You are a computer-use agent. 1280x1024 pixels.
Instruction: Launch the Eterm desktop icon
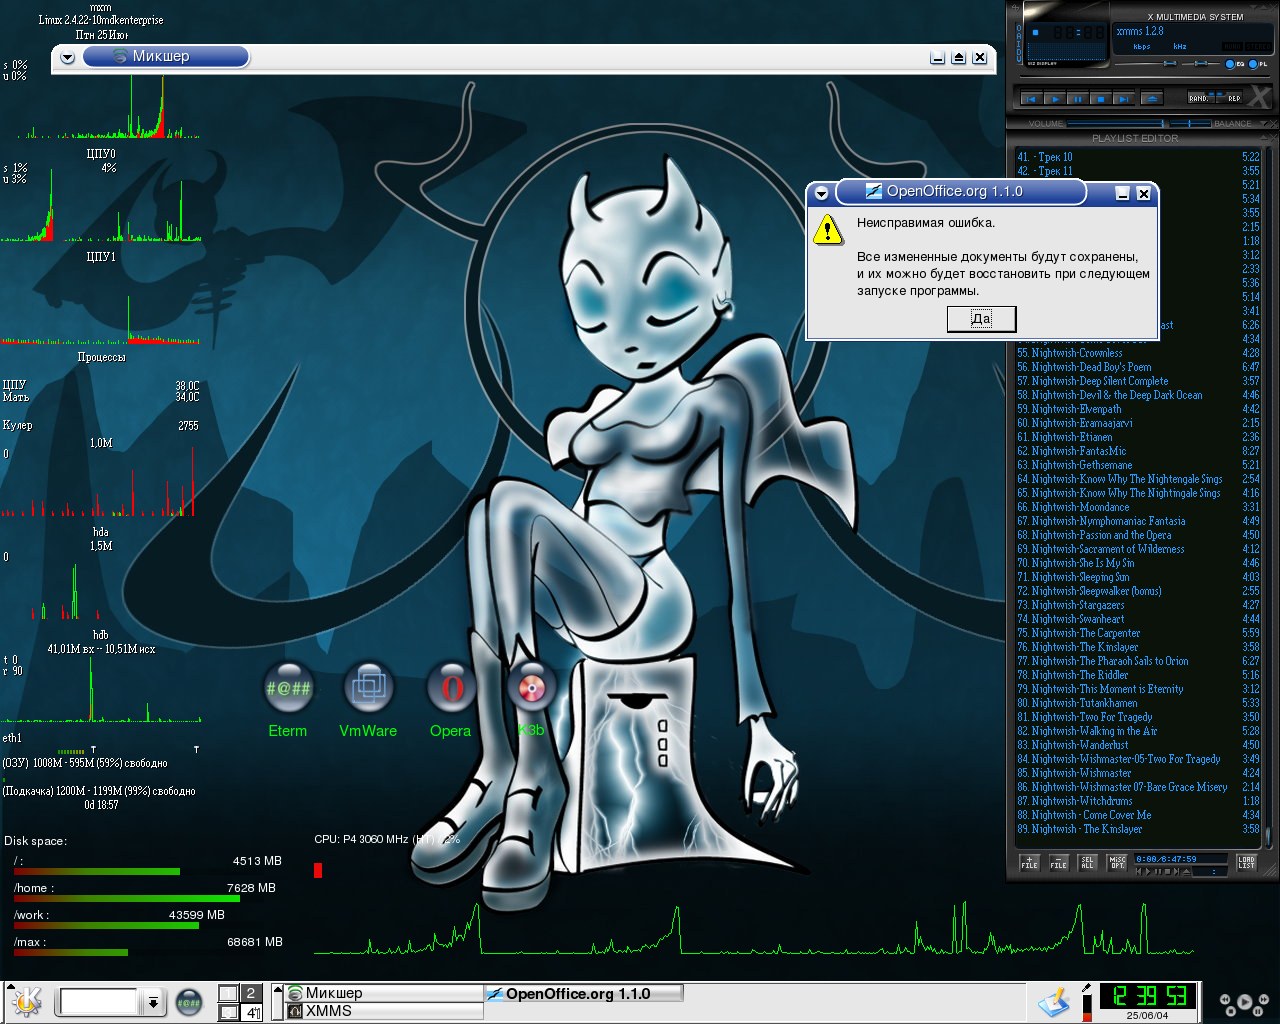click(x=288, y=688)
